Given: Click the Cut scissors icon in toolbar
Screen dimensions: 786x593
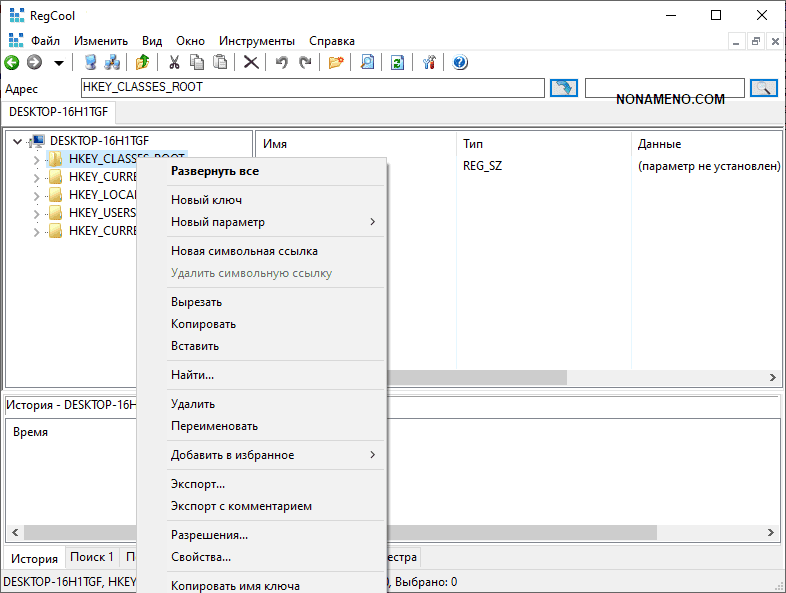Looking at the screenshot, I should 174,62.
